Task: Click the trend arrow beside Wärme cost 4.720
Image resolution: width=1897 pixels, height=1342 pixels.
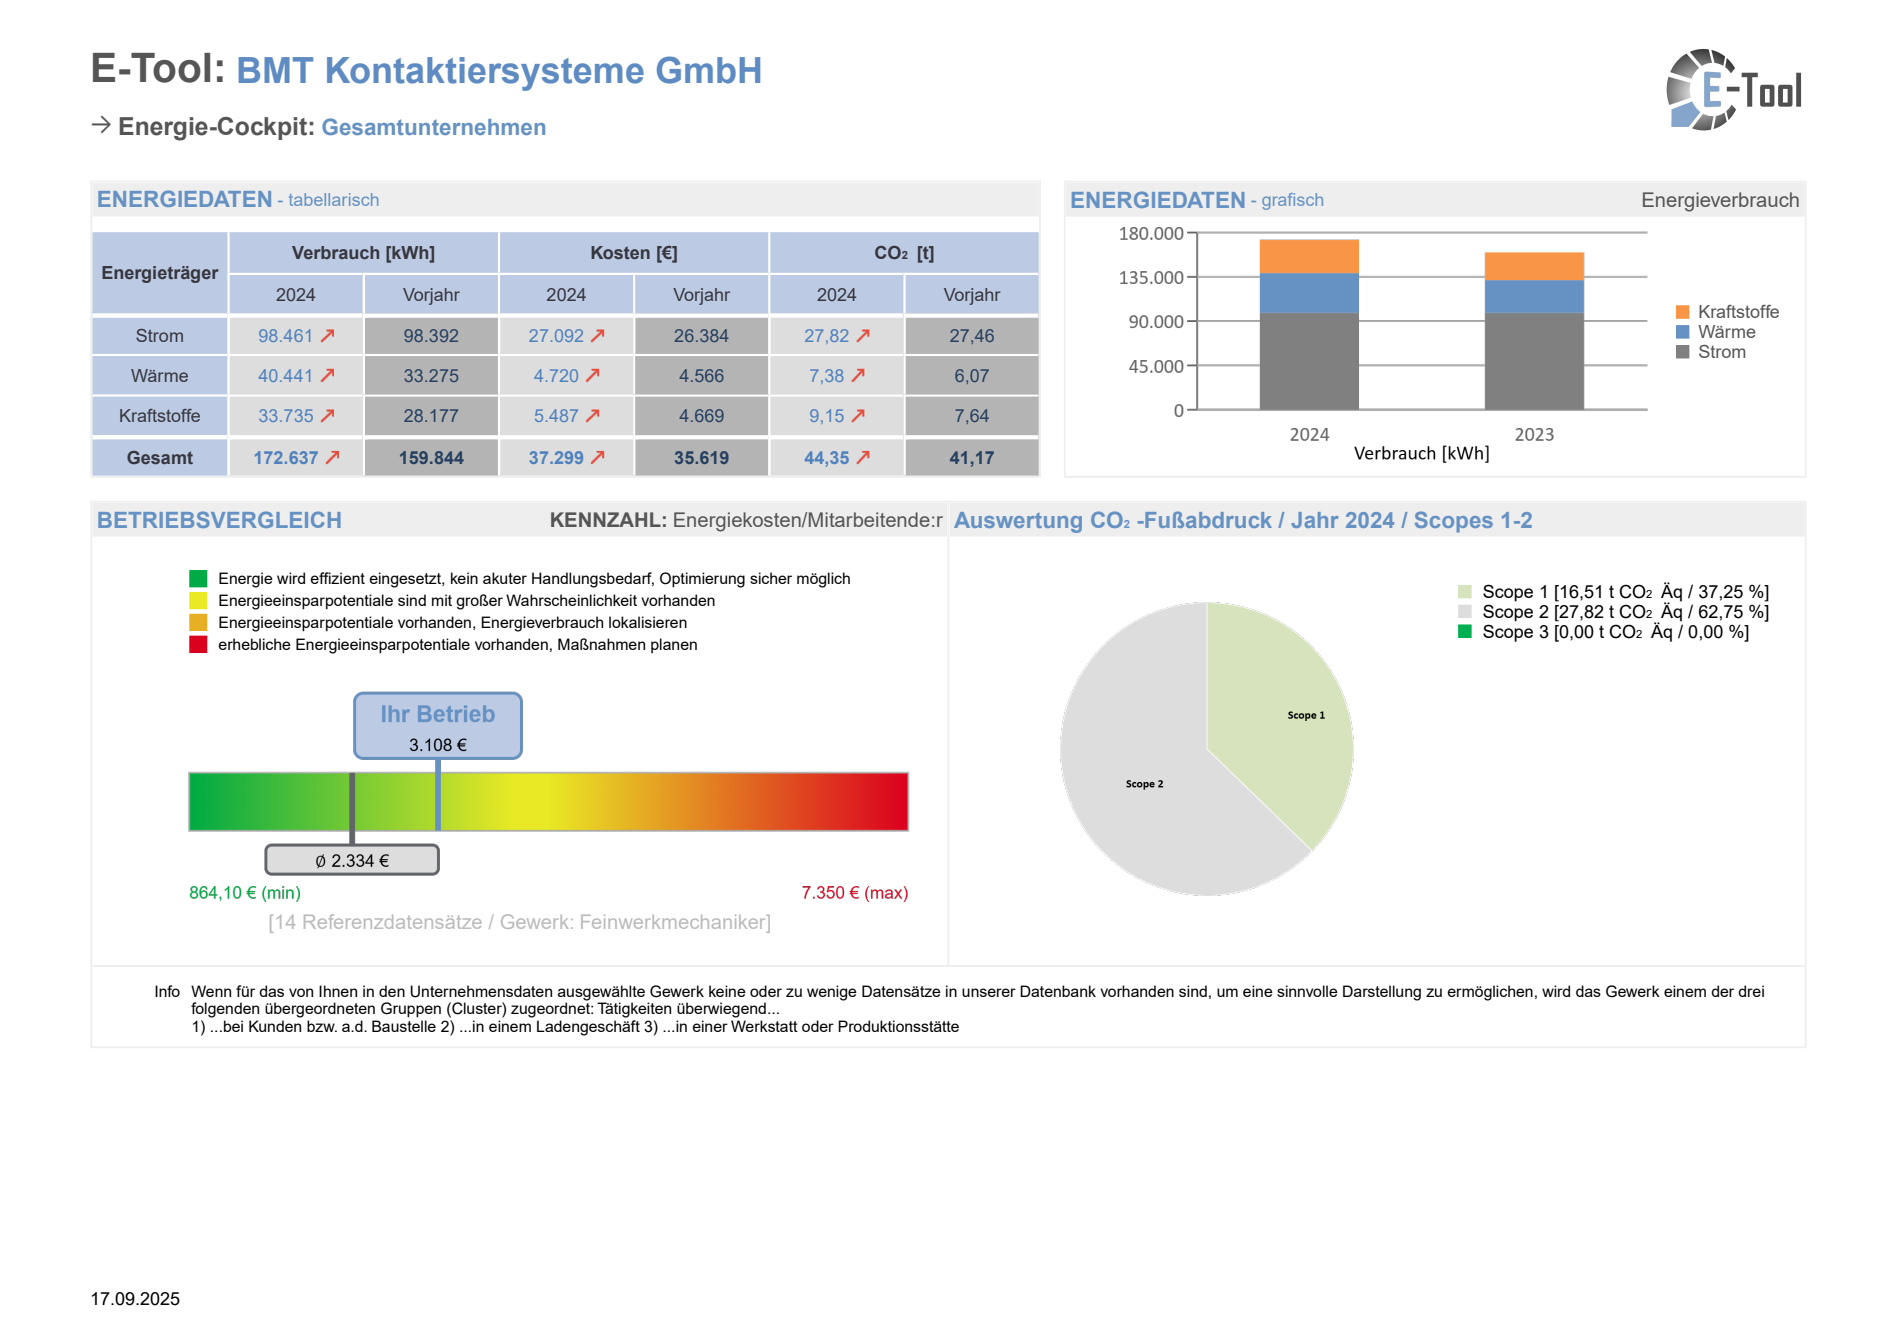Action: coord(593,376)
